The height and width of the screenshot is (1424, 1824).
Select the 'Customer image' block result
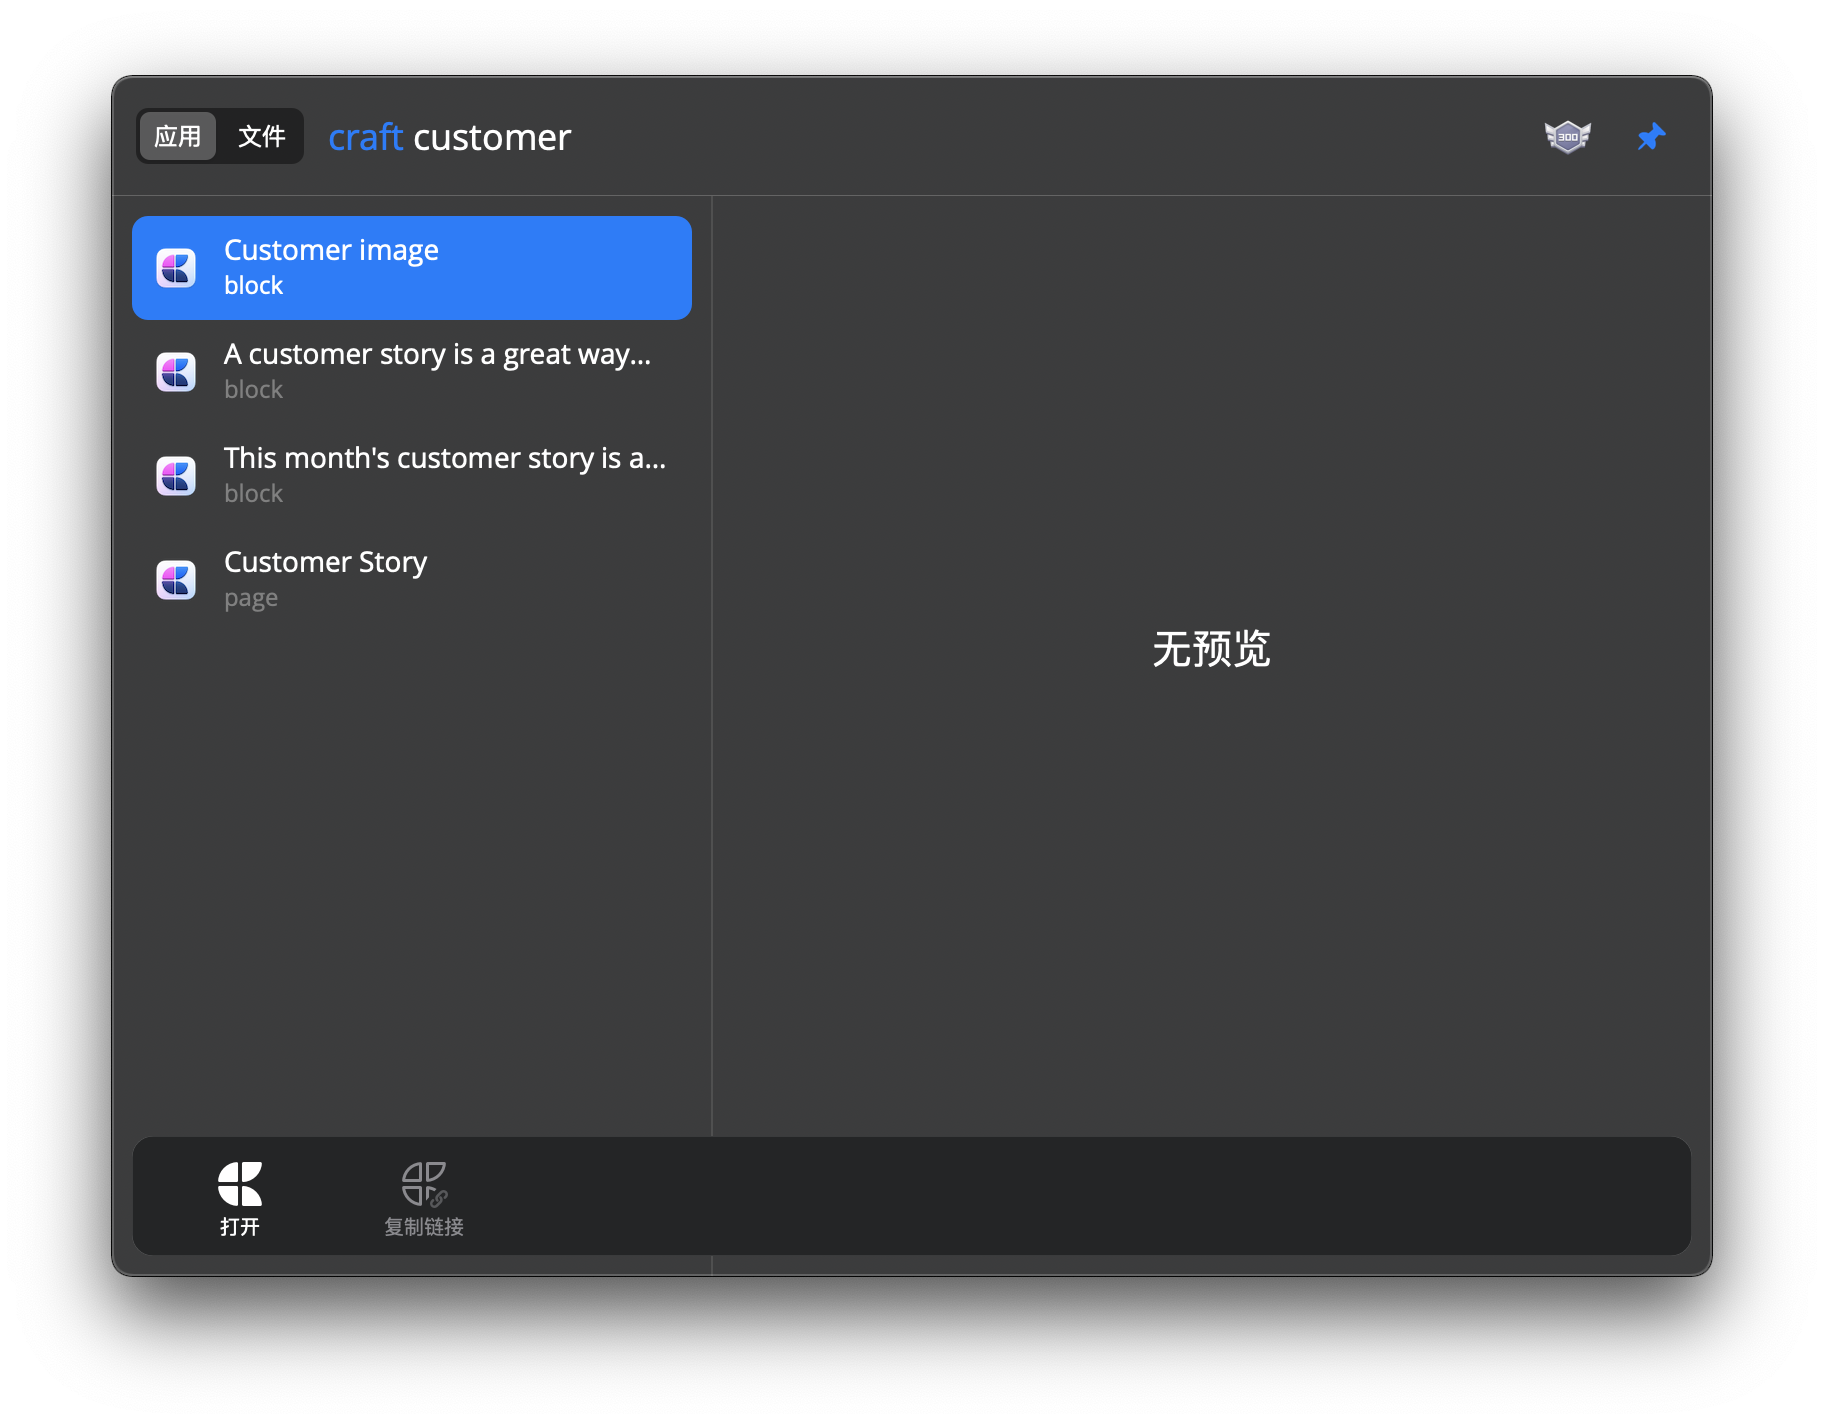coord(412,268)
